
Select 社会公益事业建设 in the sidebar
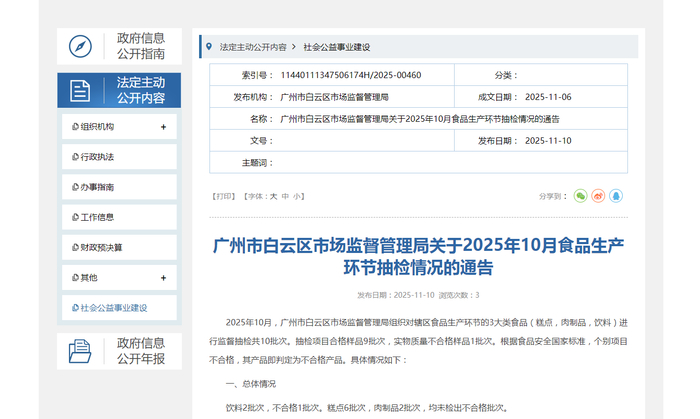pyautogui.click(x=113, y=307)
